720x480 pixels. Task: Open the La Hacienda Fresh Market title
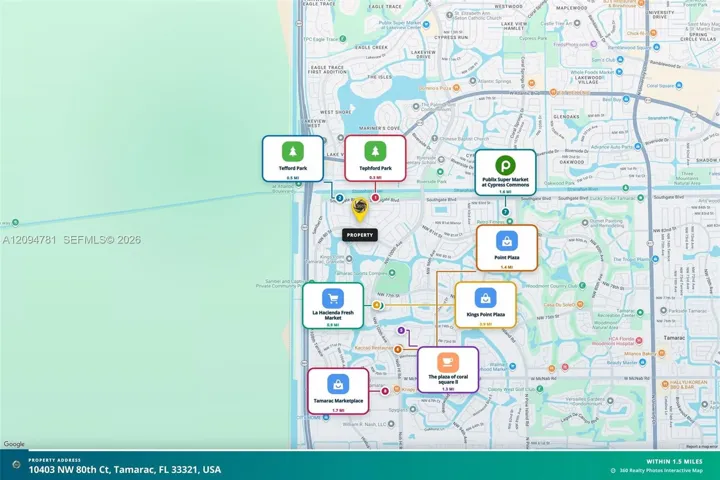tap(333, 315)
